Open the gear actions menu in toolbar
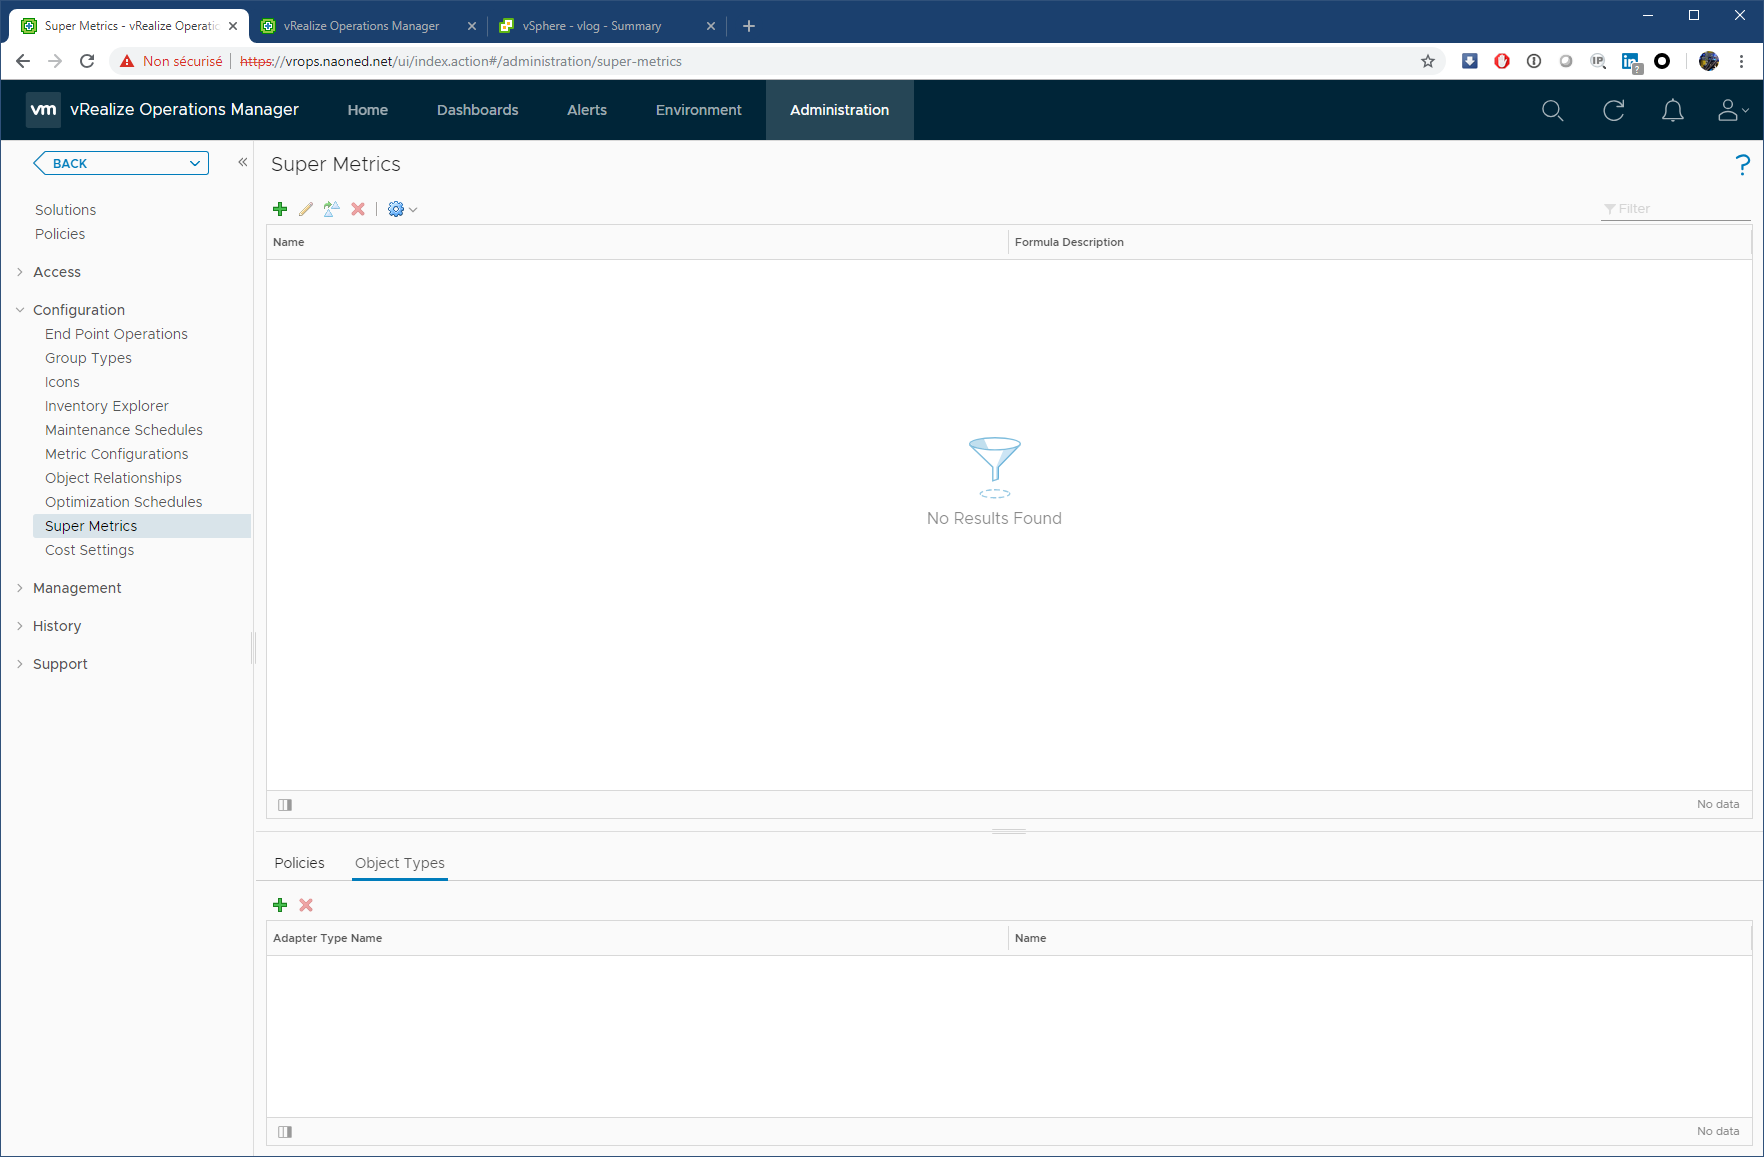Image resolution: width=1764 pixels, height=1157 pixels. (401, 209)
